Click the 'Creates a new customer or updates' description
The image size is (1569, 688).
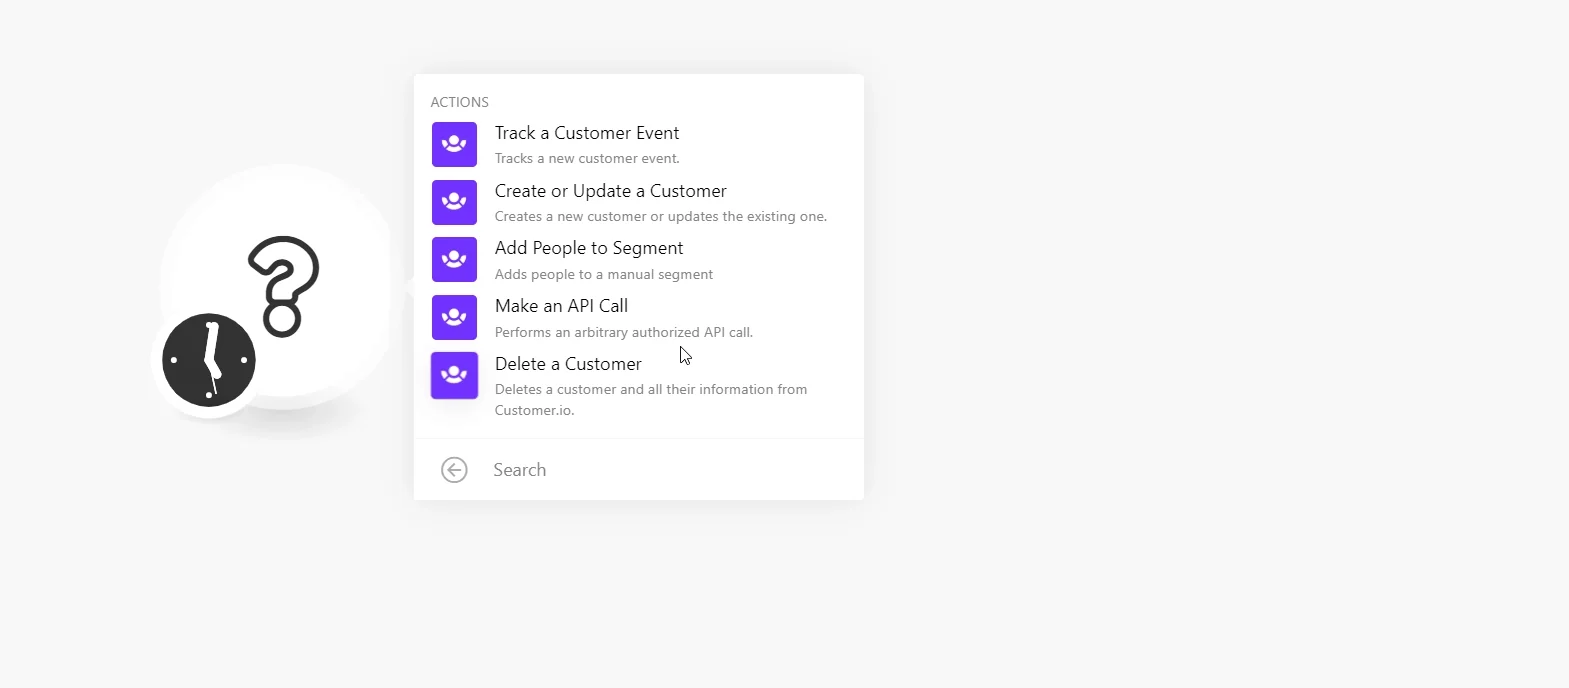661,216
